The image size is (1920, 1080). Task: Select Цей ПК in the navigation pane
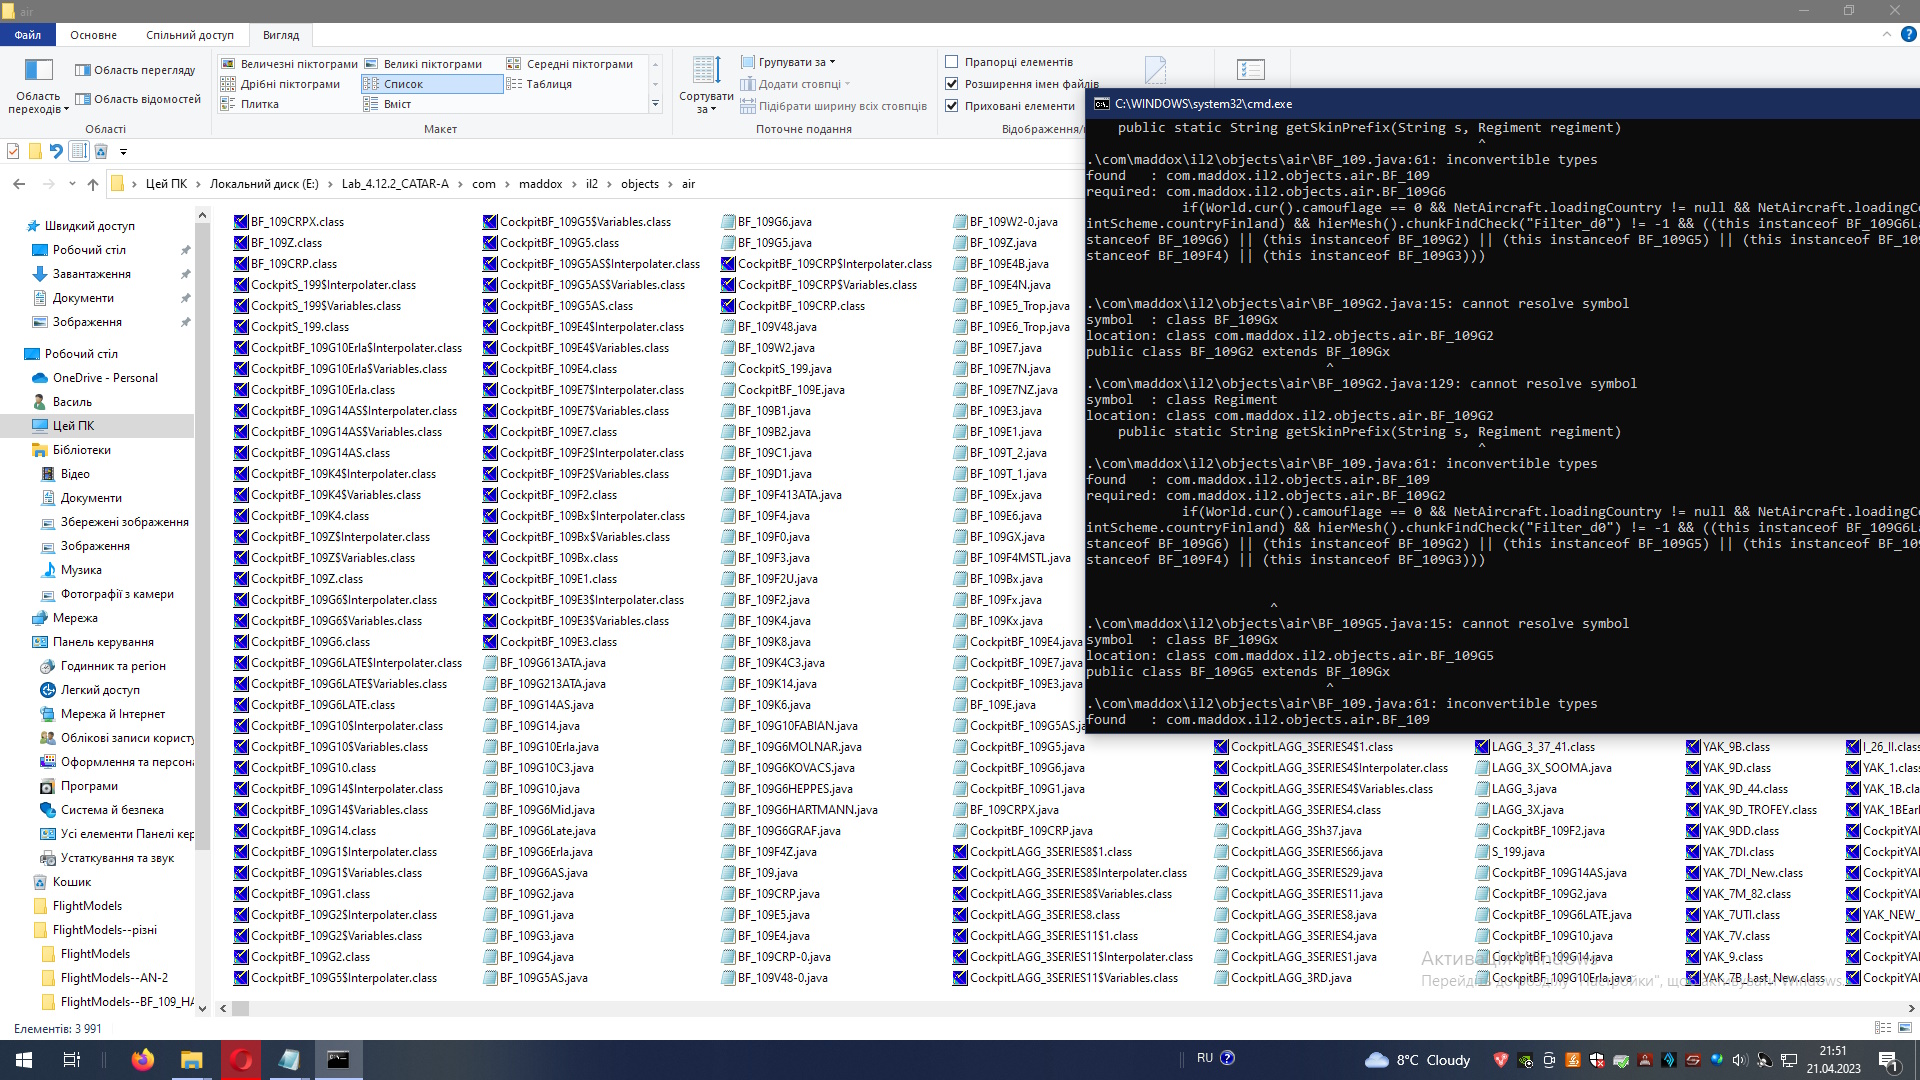click(x=73, y=426)
